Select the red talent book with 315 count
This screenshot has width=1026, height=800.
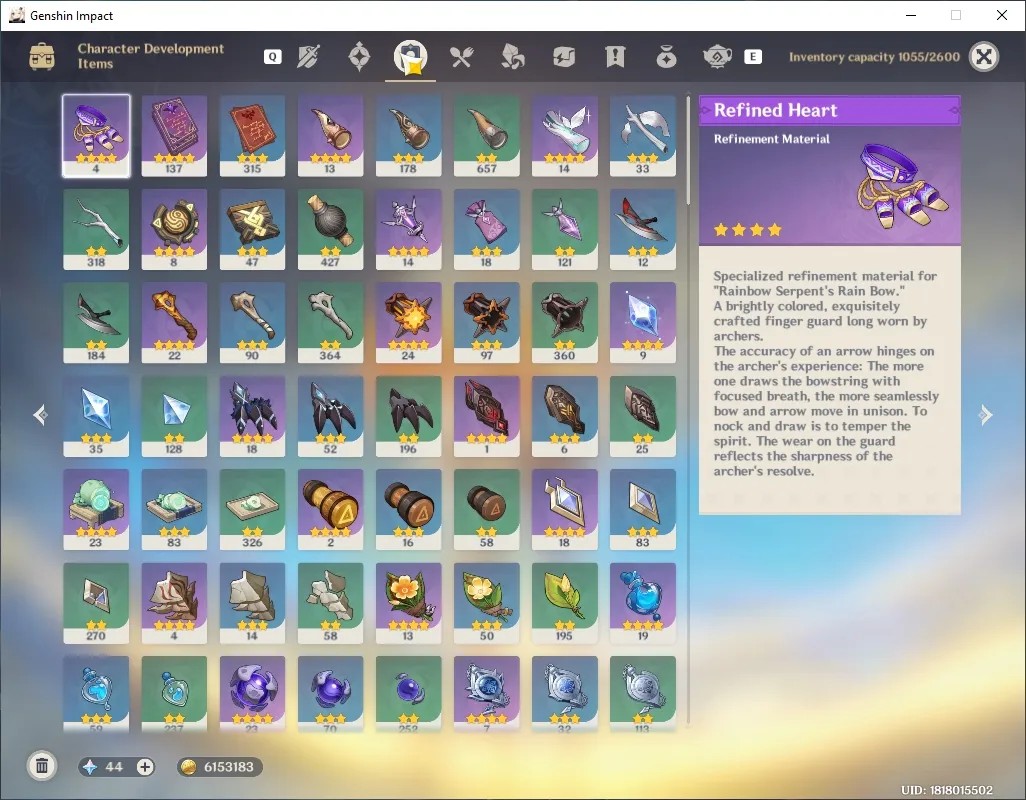(x=252, y=136)
